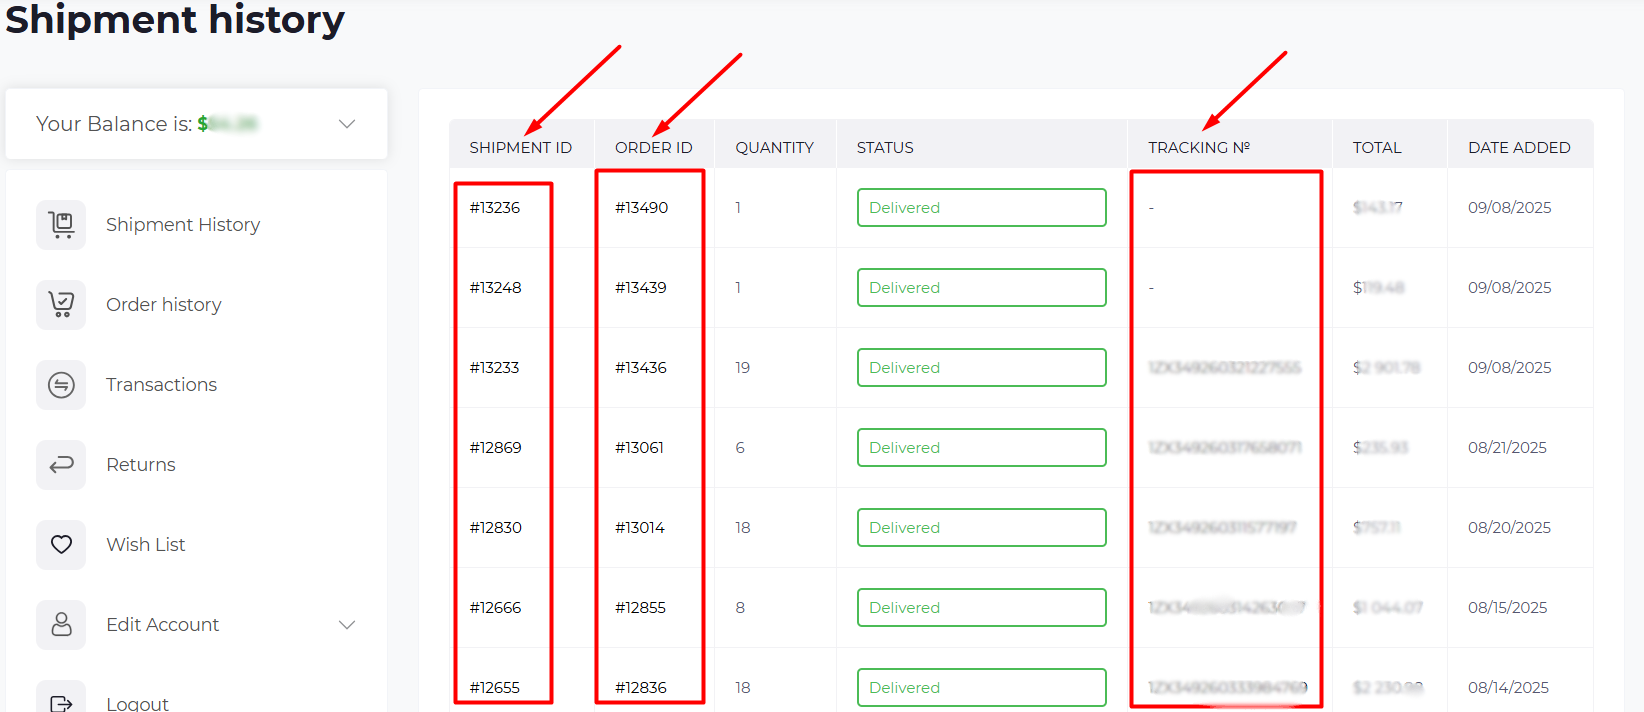
Task: Click Delivered status for shipment #13236
Action: click(x=982, y=208)
